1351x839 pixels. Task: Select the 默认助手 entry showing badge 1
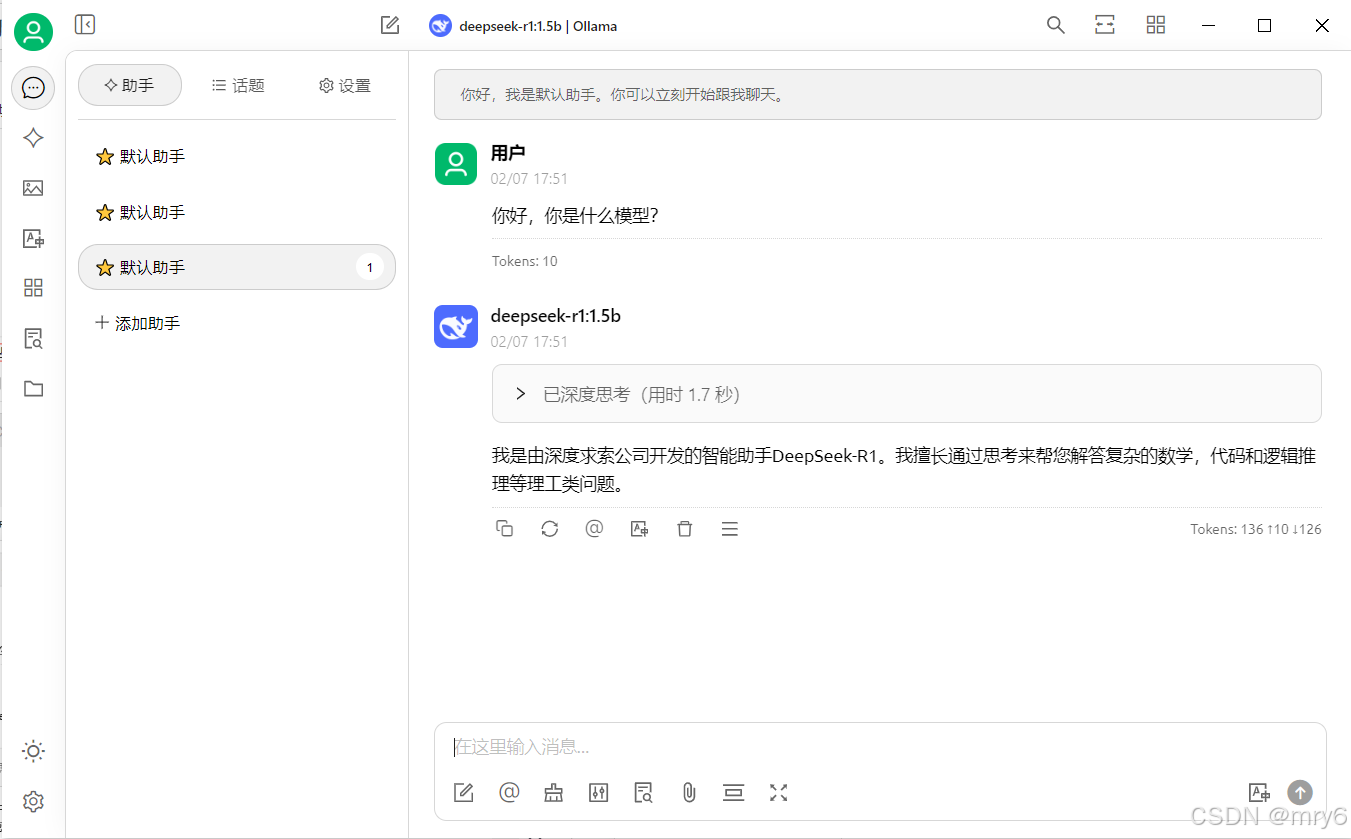pyautogui.click(x=237, y=267)
